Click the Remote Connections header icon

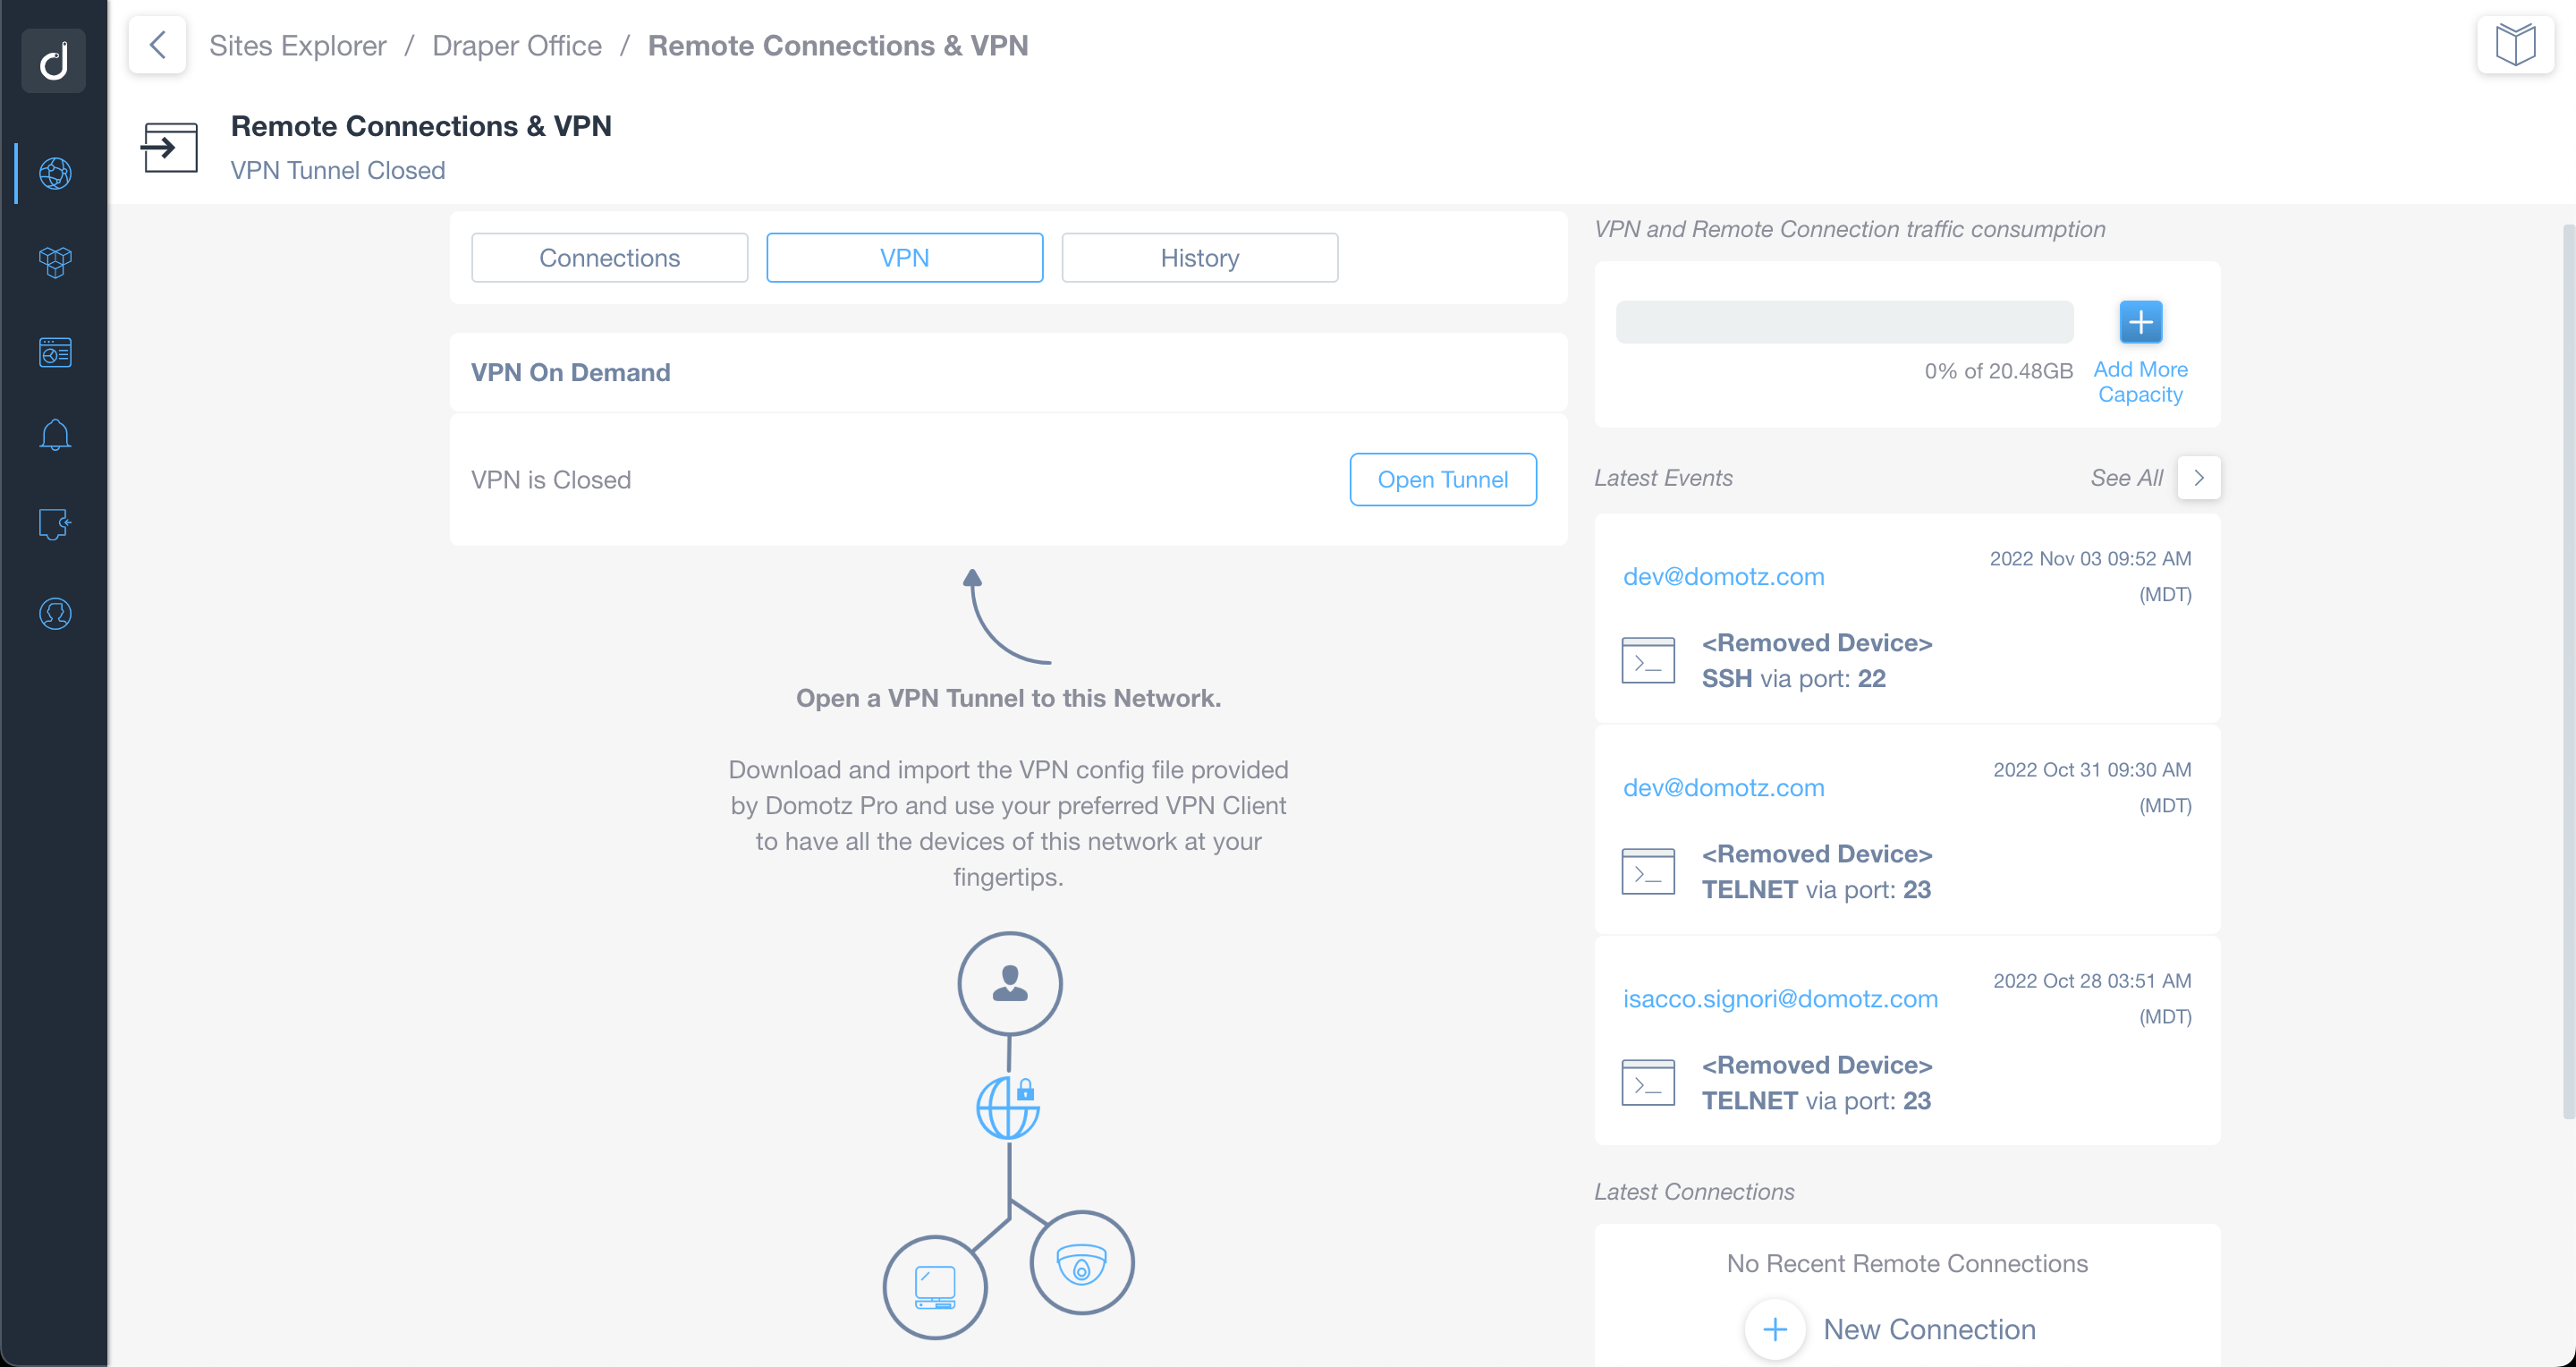pos(169,148)
